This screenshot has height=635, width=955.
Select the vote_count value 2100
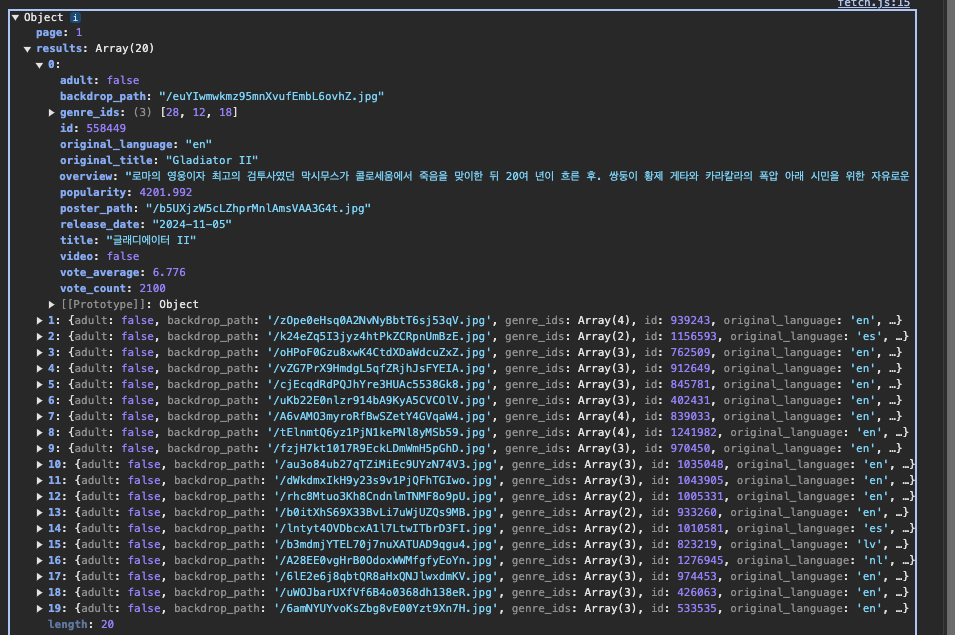coord(152,289)
